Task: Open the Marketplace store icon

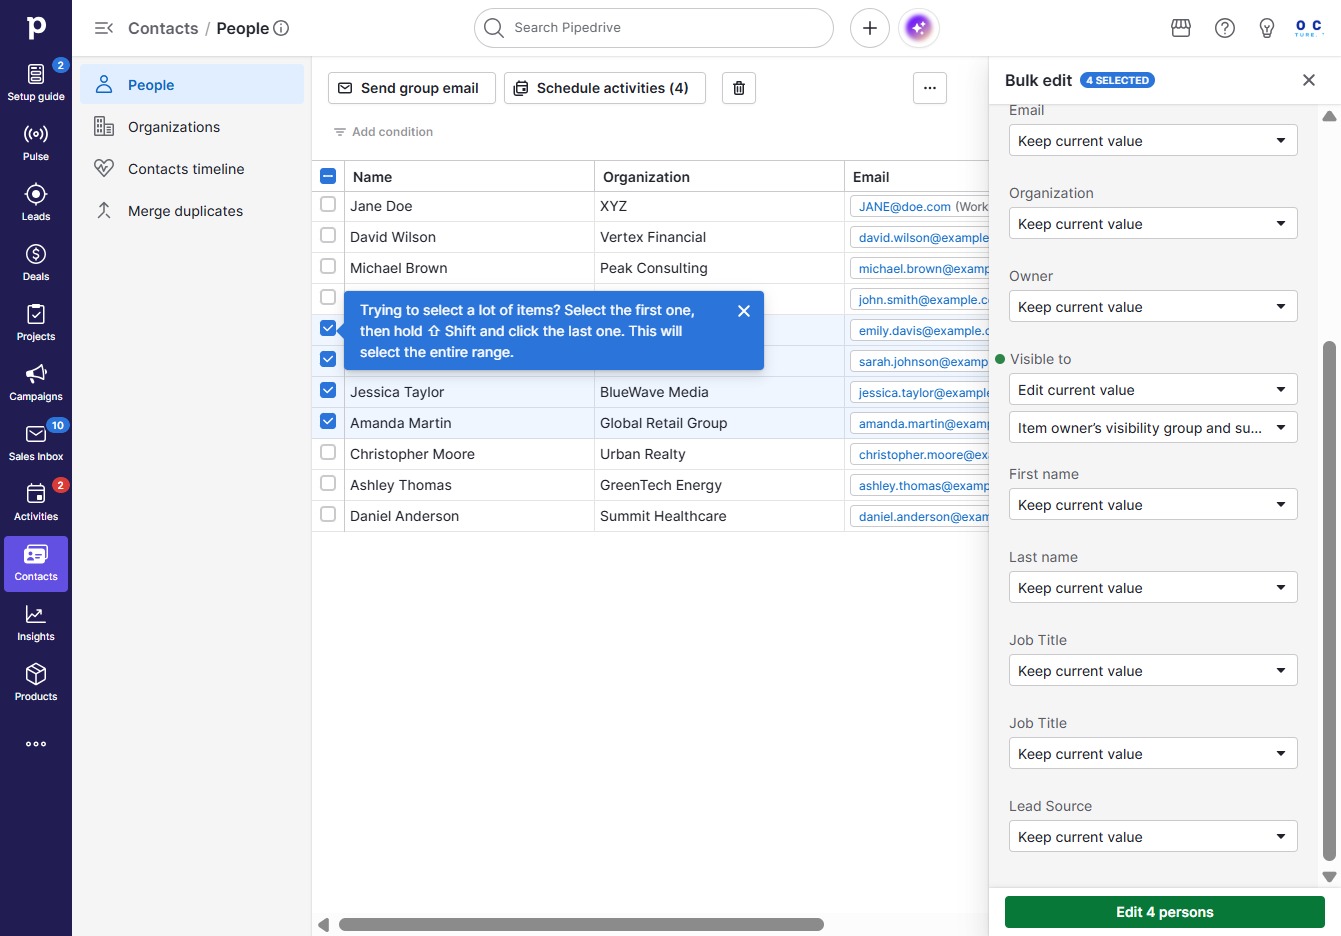Action: pos(1181,28)
